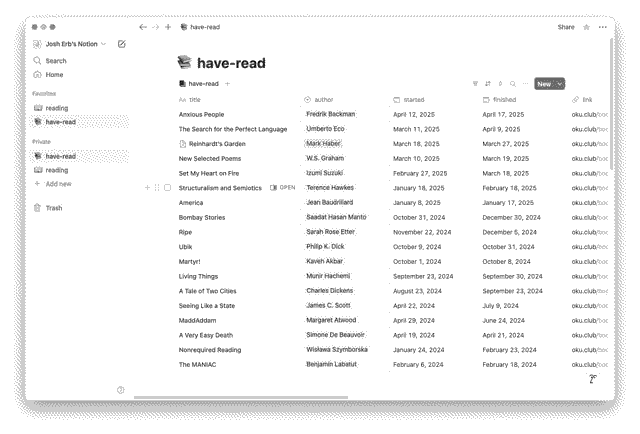
Task: Click the New button
Action: pyautogui.click(x=544, y=84)
